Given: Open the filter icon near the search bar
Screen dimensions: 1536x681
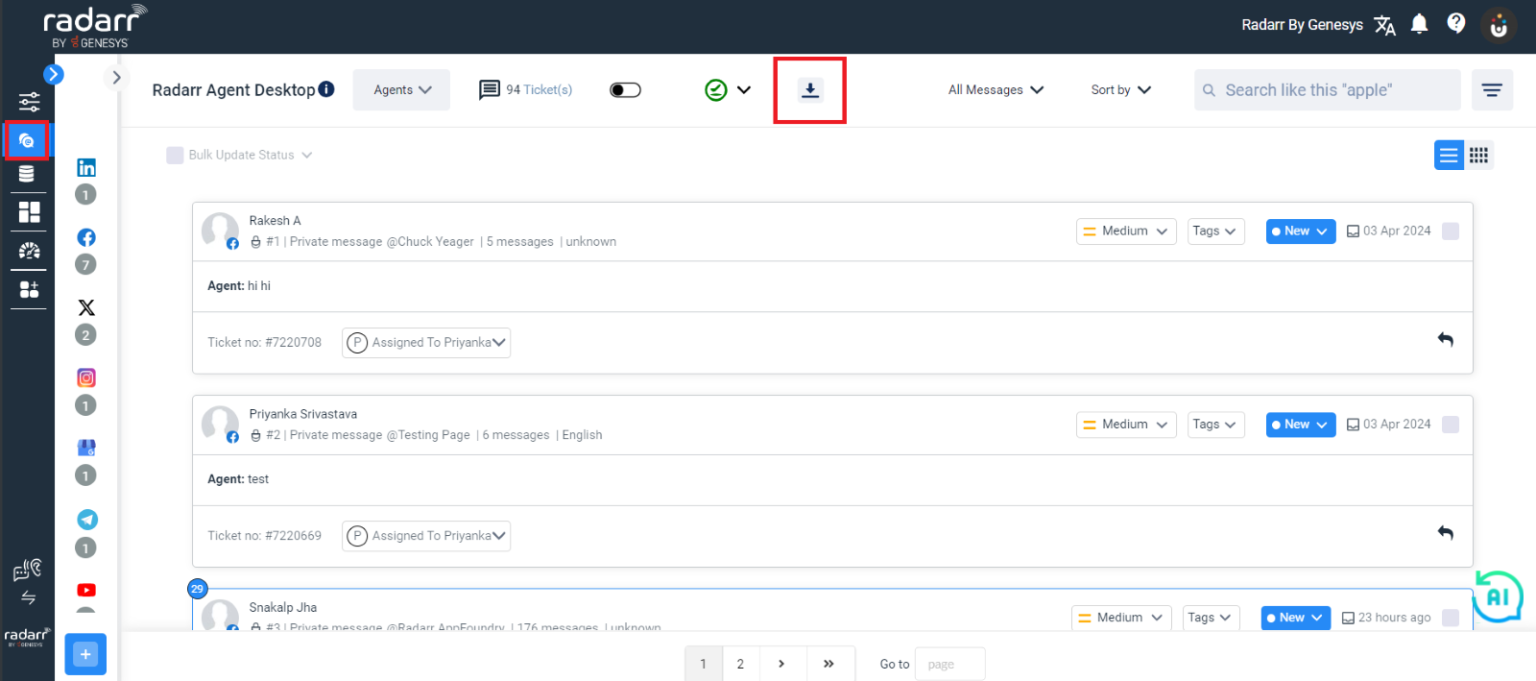Looking at the screenshot, I should [1492, 90].
